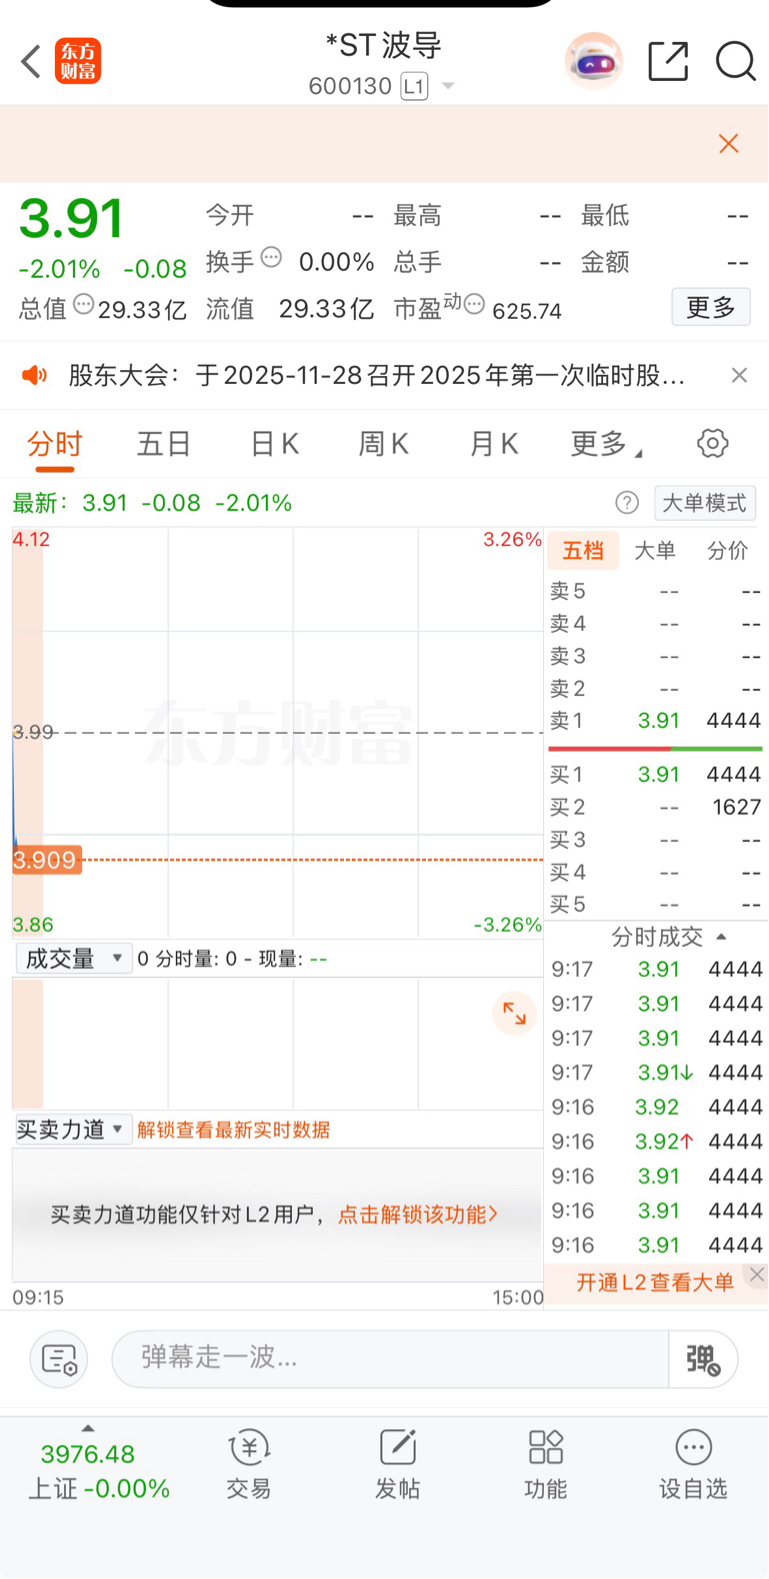Tap the share icon
Image resolution: width=769 pixels, height=1579 pixels.
point(668,61)
